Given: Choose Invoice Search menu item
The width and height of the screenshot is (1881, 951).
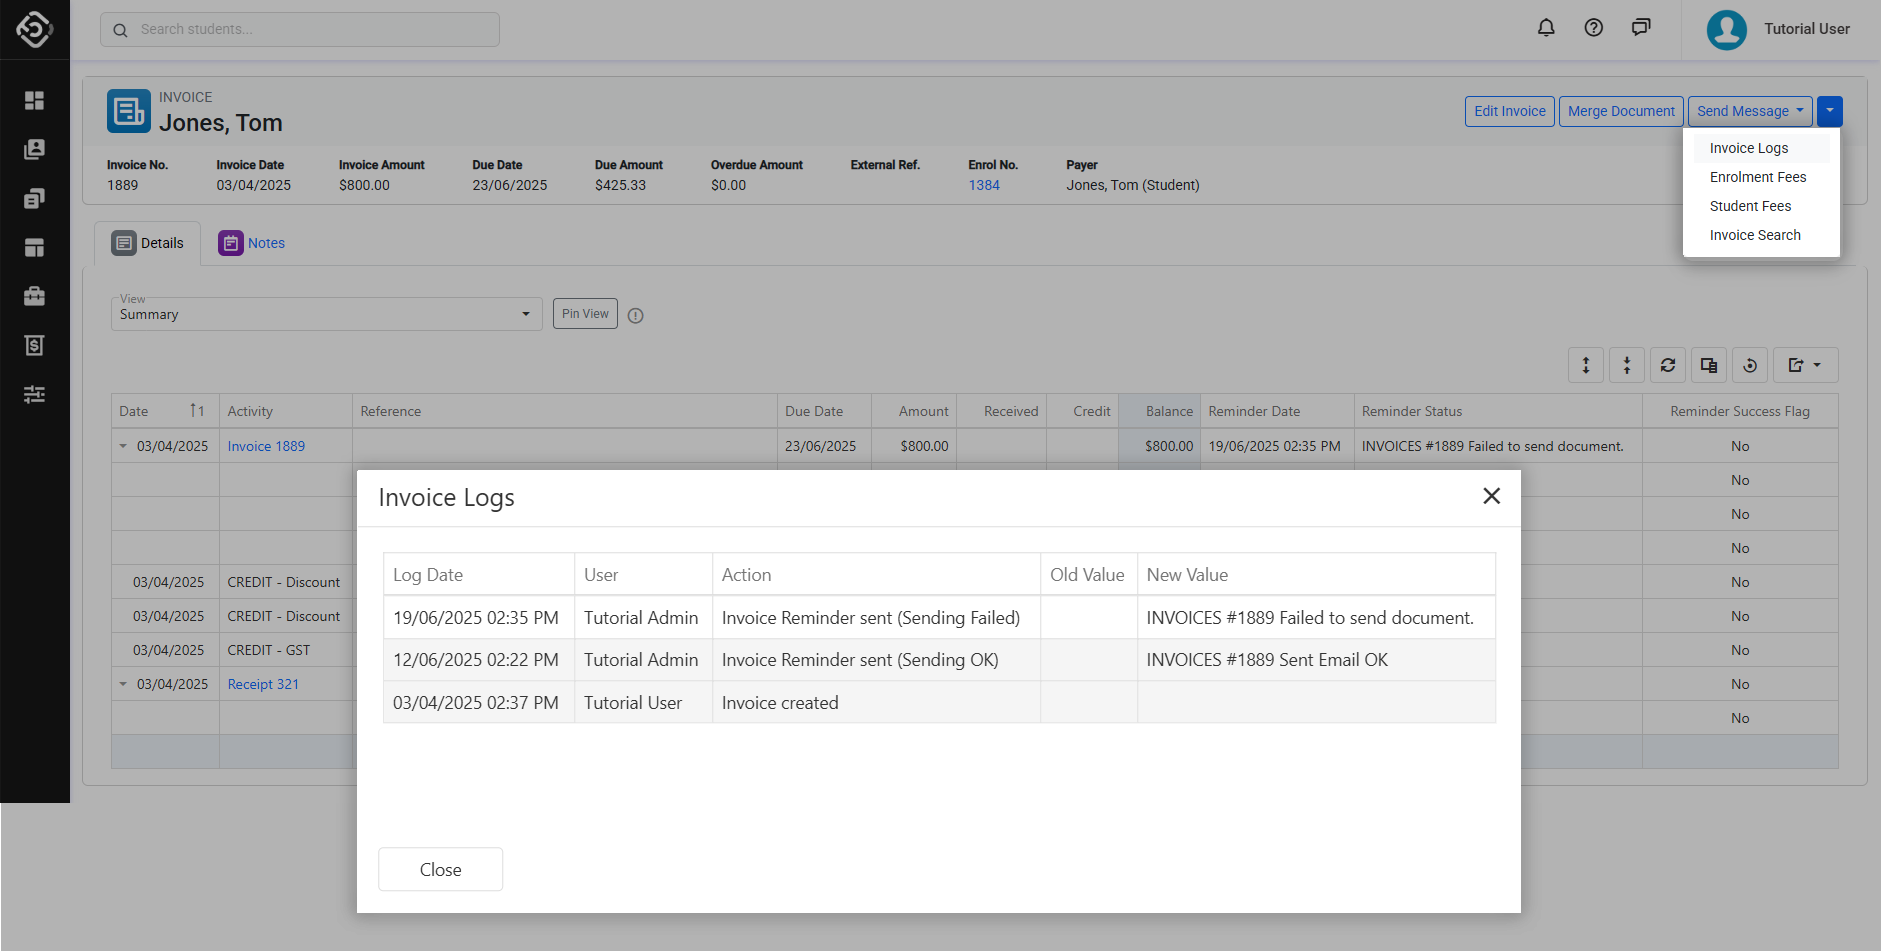Looking at the screenshot, I should pyautogui.click(x=1754, y=235).
